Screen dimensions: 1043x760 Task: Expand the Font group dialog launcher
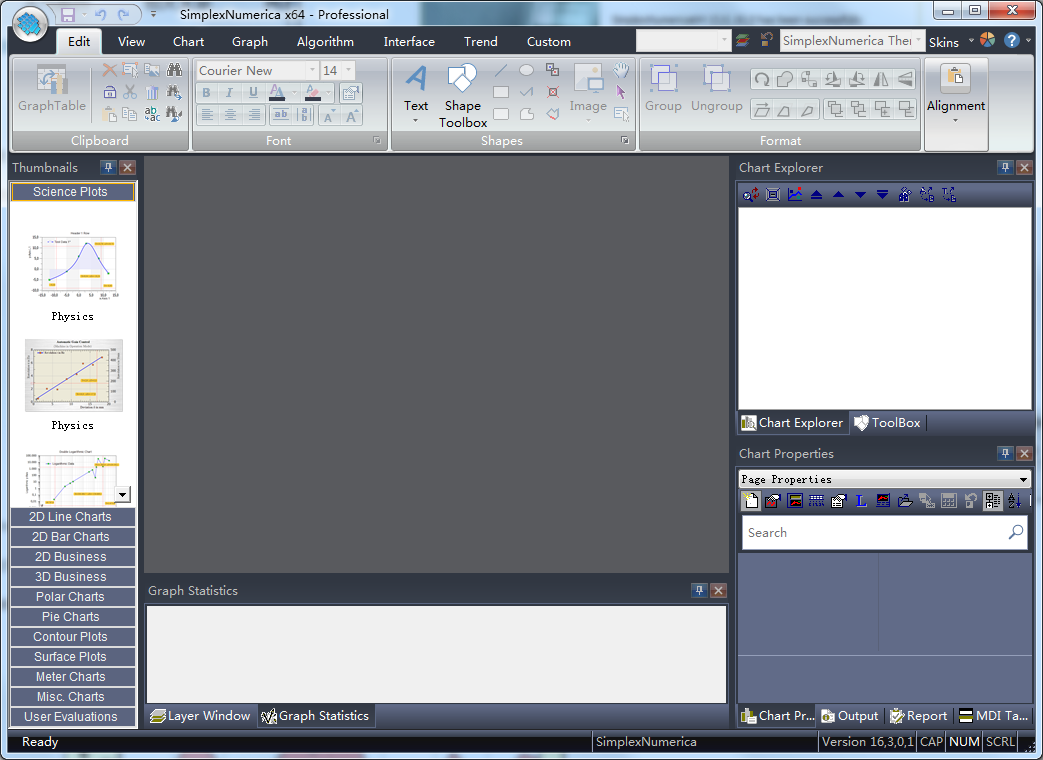point(376,140)
